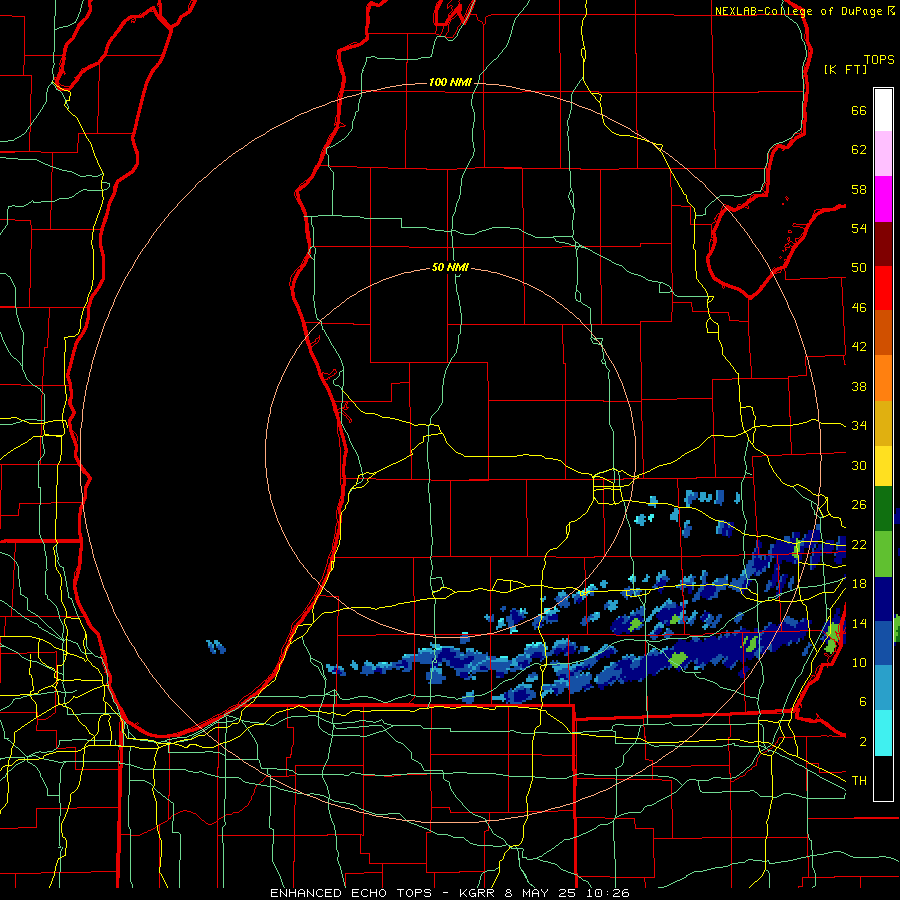Click the medium blue 18 kft swatch
900x900 pixels.
[x=883, y=643]
